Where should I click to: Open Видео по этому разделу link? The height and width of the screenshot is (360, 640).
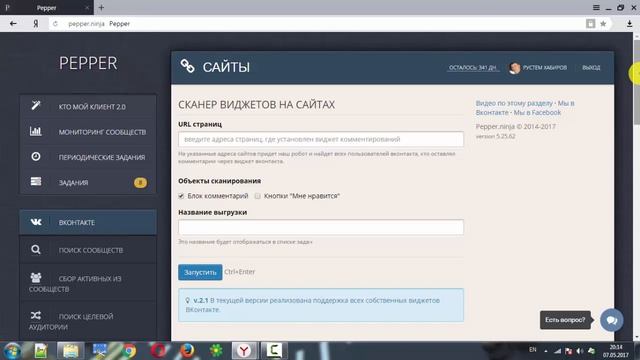[x=514, y=103]
